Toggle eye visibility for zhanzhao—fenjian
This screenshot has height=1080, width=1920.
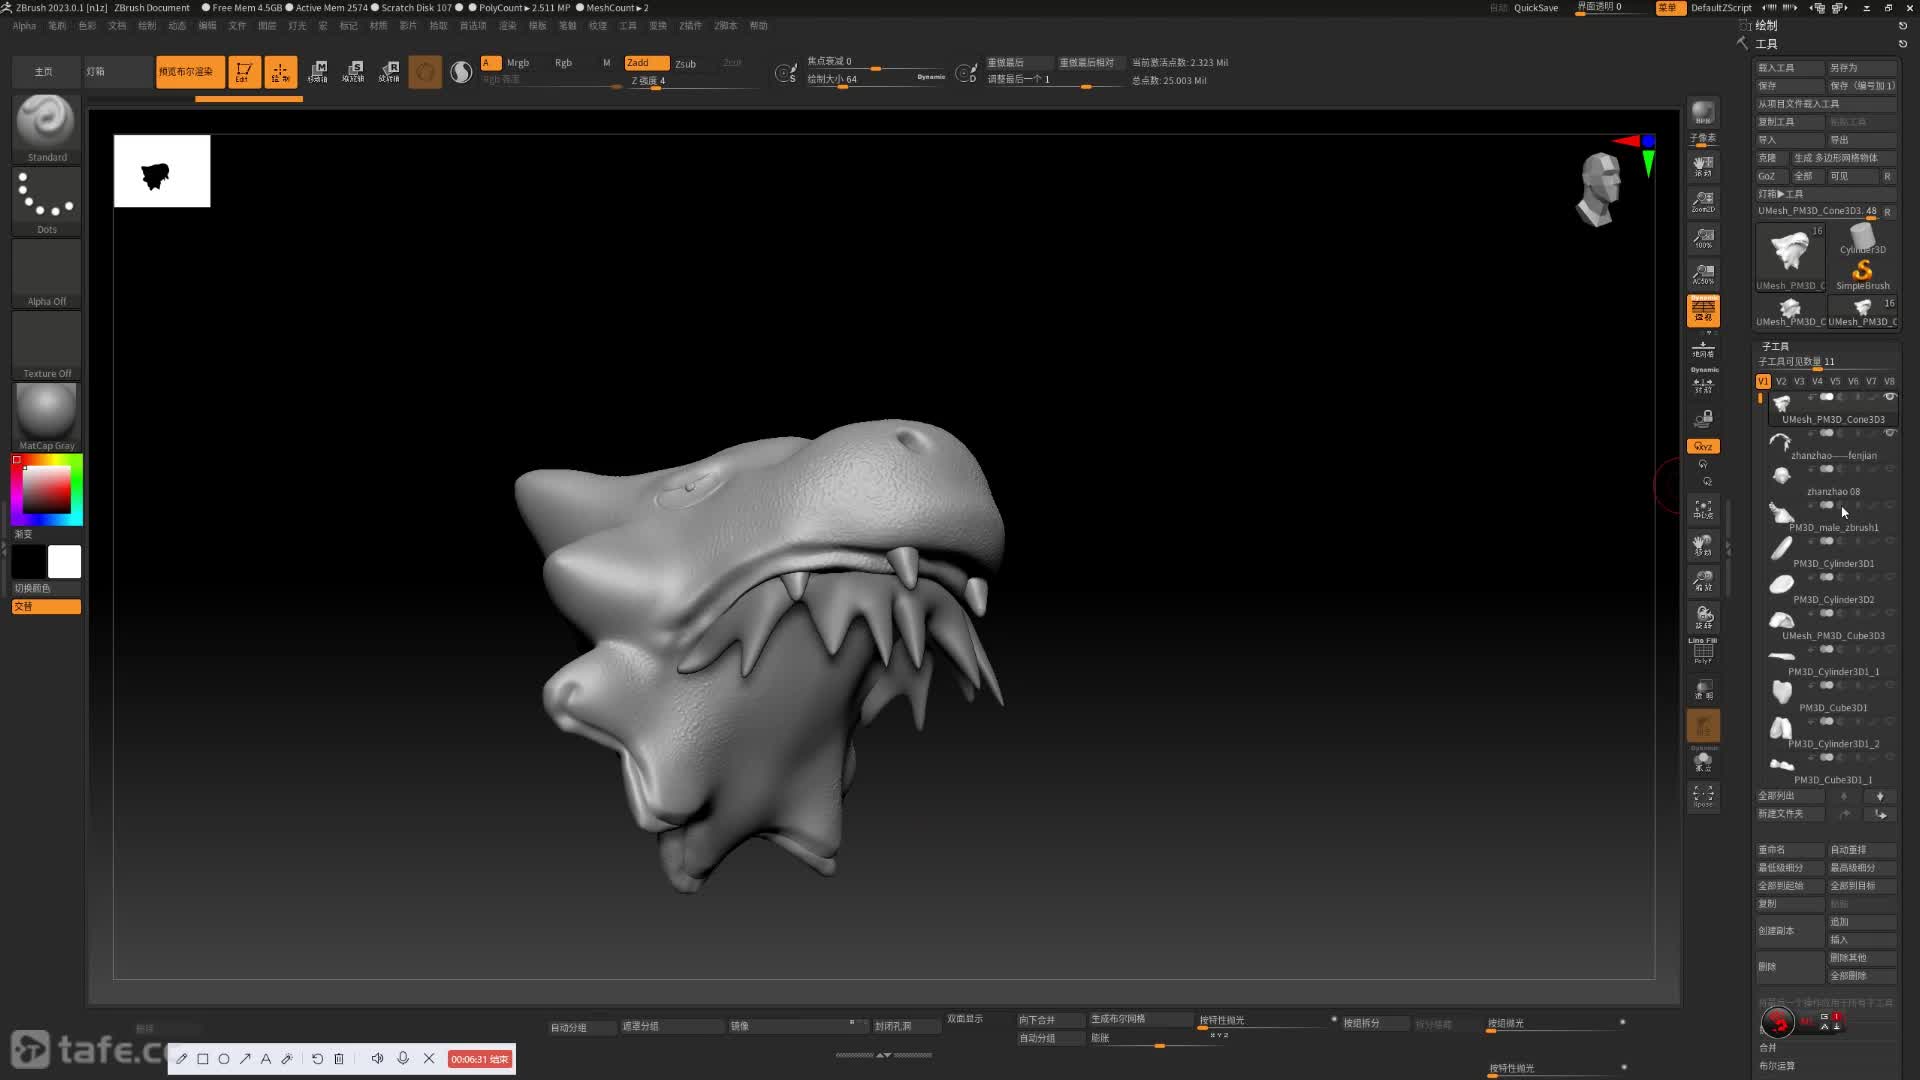pyautogui.click(x=1890, y=433)
